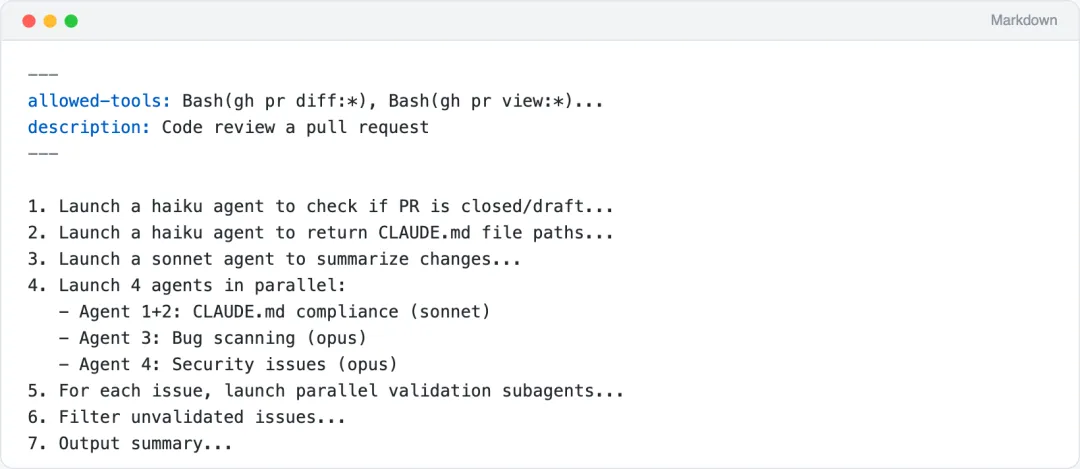This screenshot has width=1080, height=469.
Task: Click the red close window button
Action: pos(29,21)
